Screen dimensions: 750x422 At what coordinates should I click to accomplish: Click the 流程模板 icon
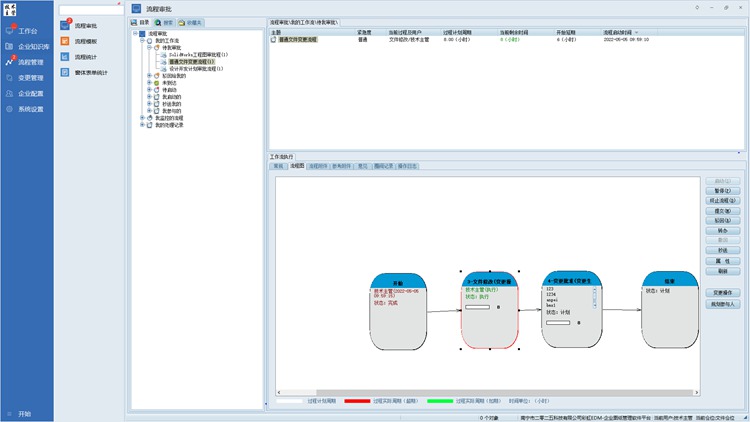(x=64, y=41)
